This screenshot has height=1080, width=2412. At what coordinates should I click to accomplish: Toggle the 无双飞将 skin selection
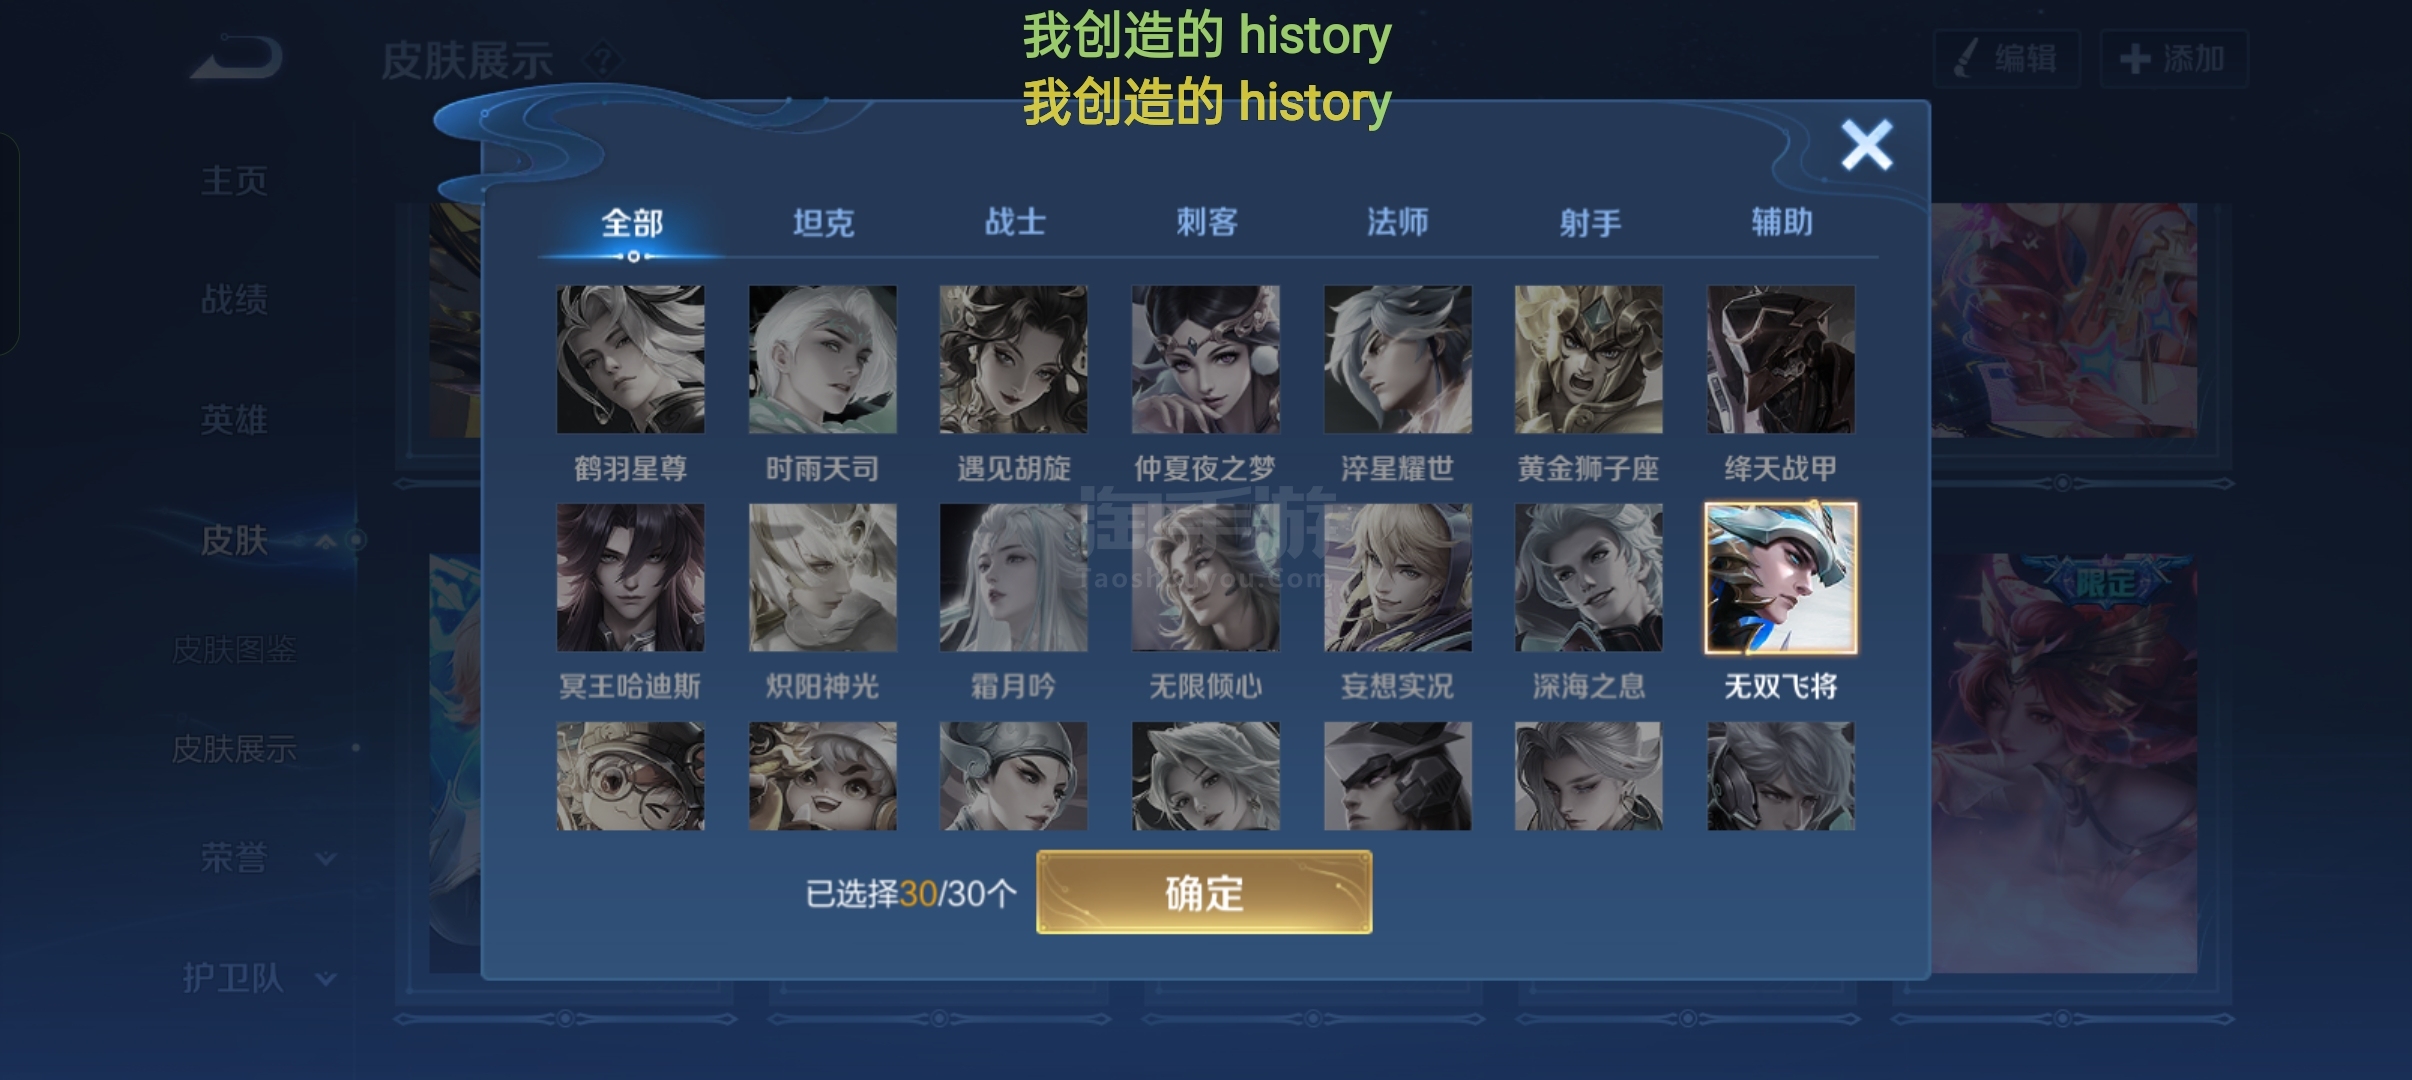pos(1781,578)
